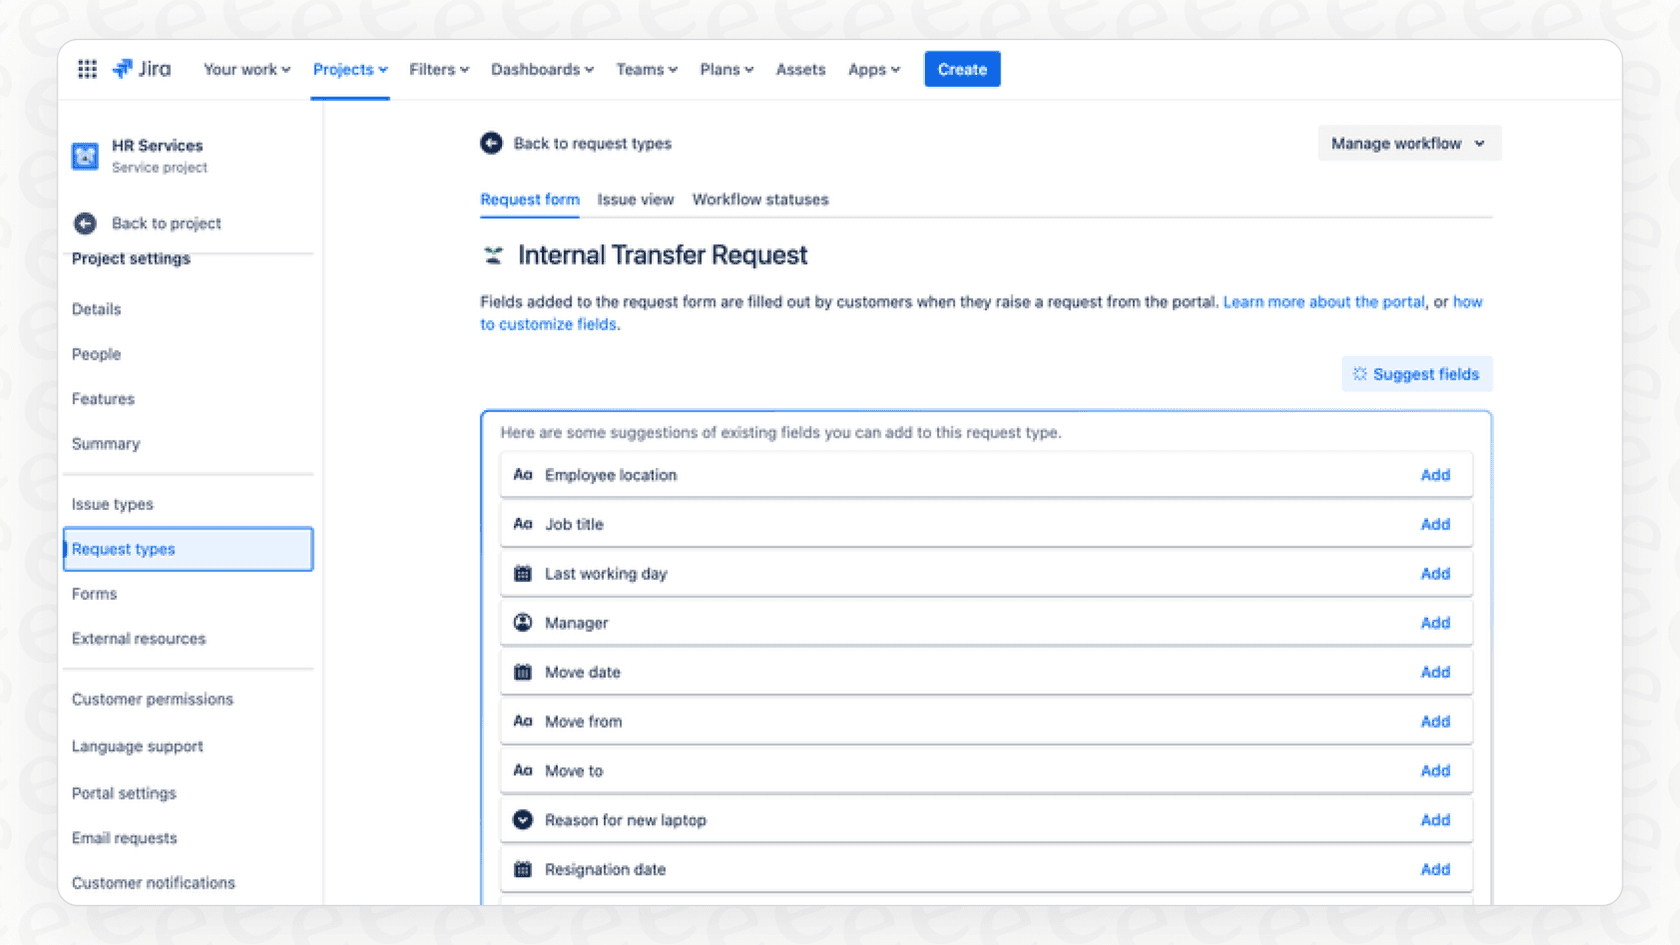Open the Dashboards dropdown
The height and width of the screenshot is (945, 1680).
point(542,69)
